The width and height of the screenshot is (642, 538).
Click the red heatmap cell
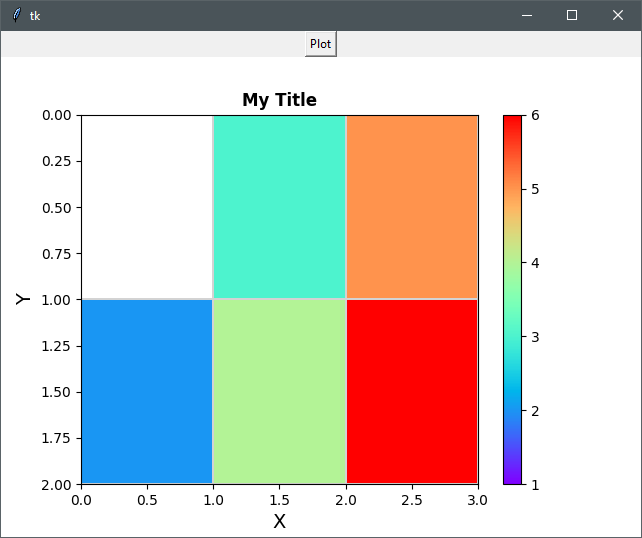[x=412, y=392]
